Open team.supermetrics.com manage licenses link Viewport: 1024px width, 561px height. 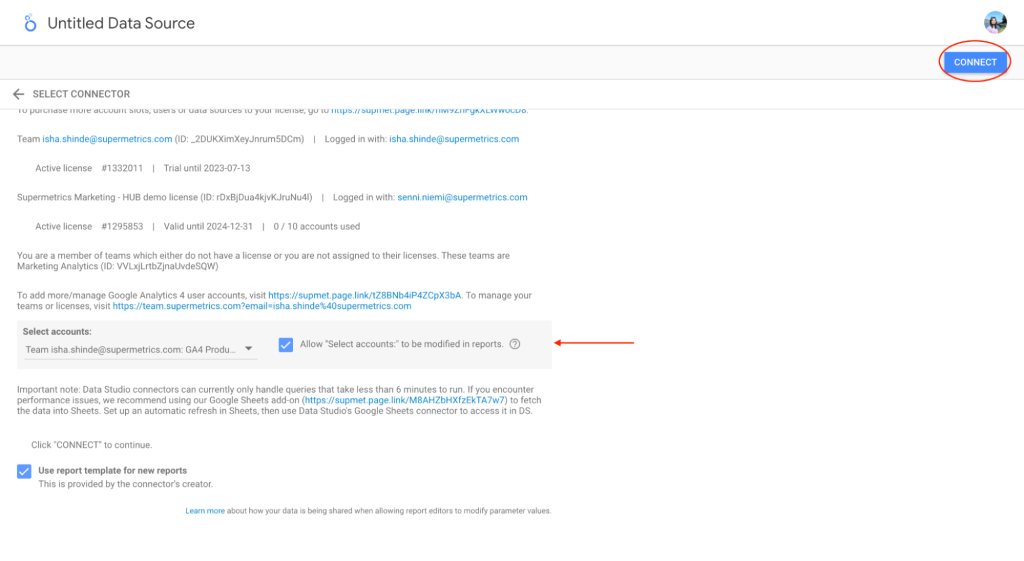(262, 306)
